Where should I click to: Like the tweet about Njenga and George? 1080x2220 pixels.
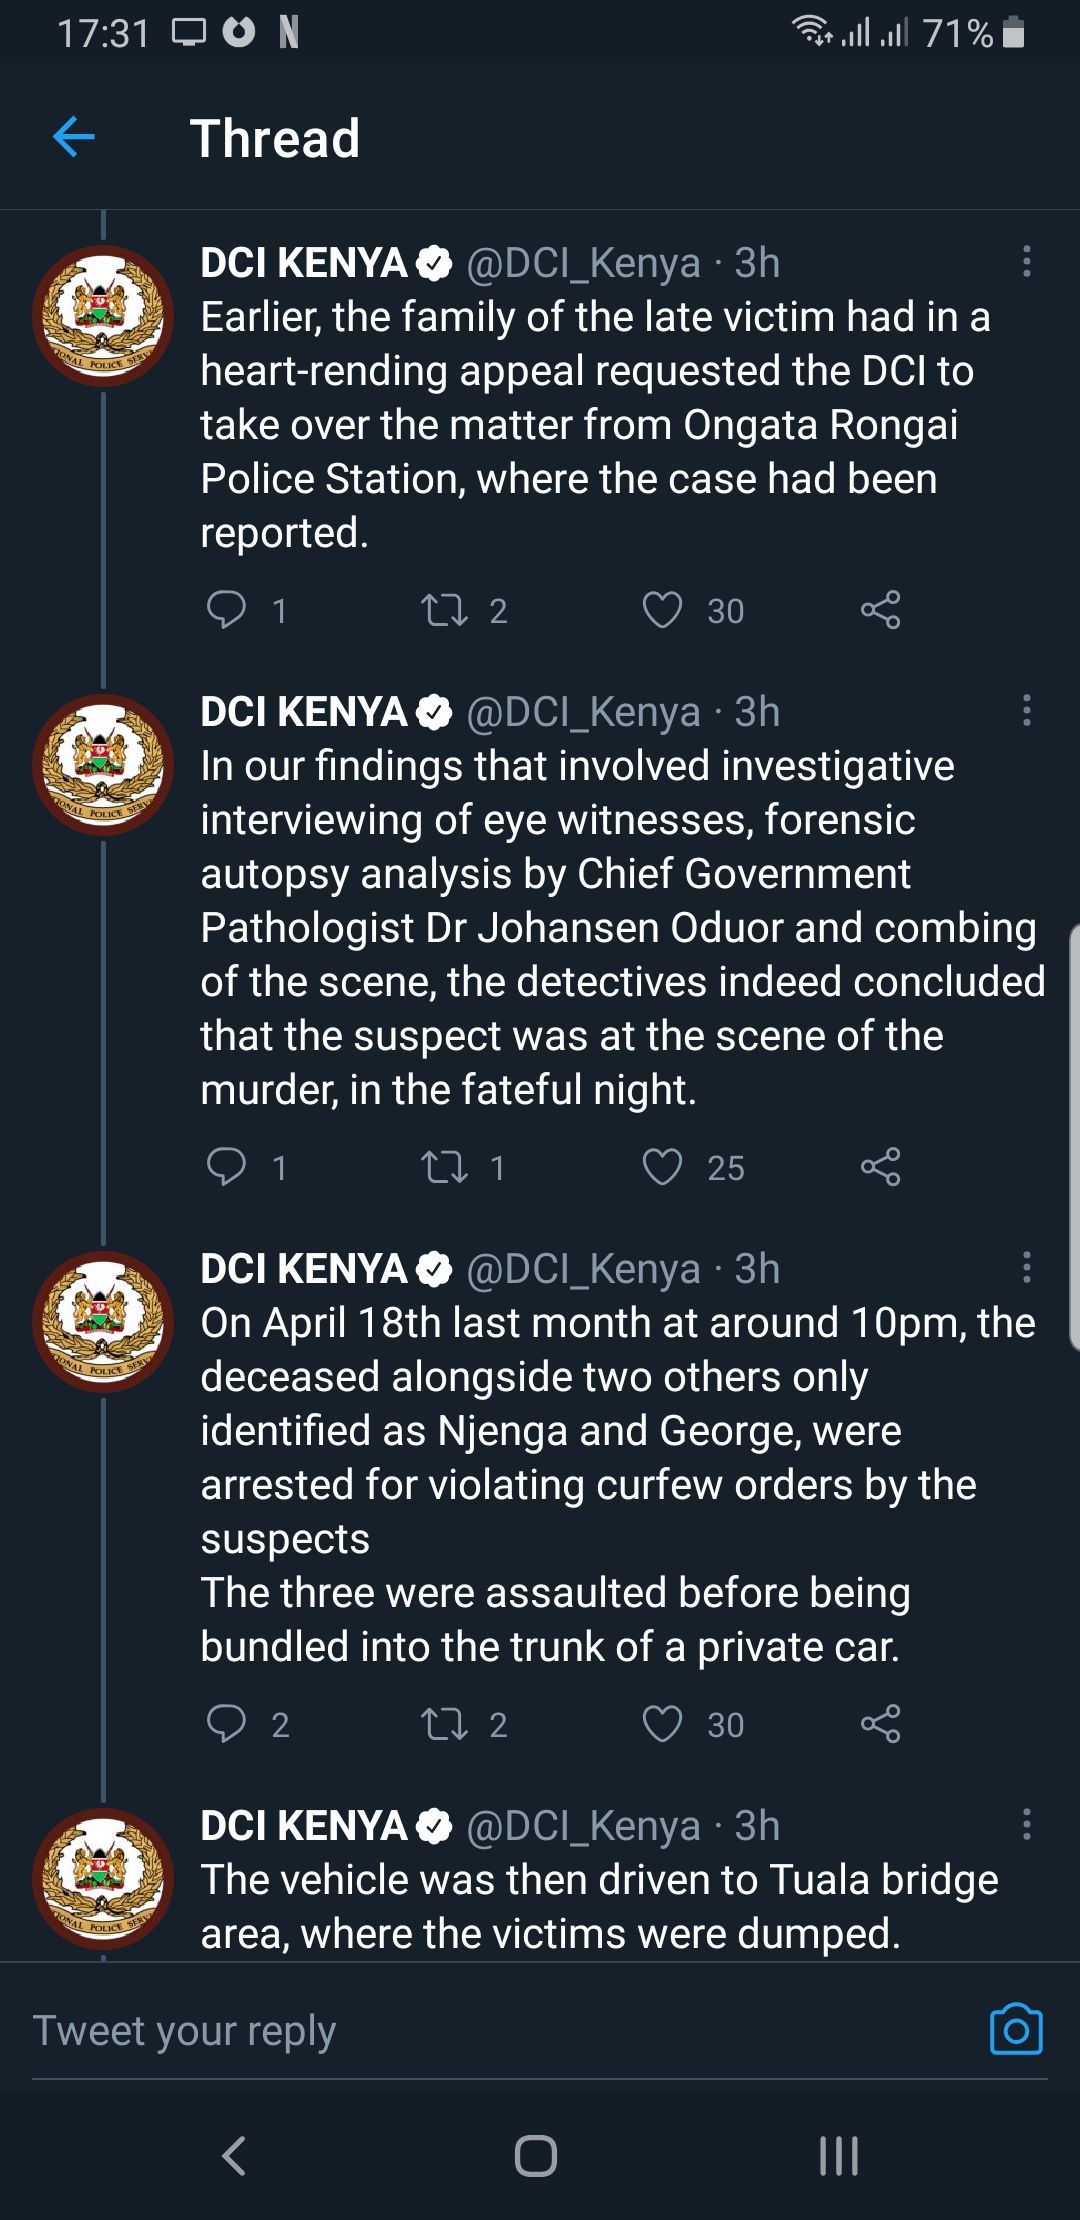click(x=662, y=1723)
